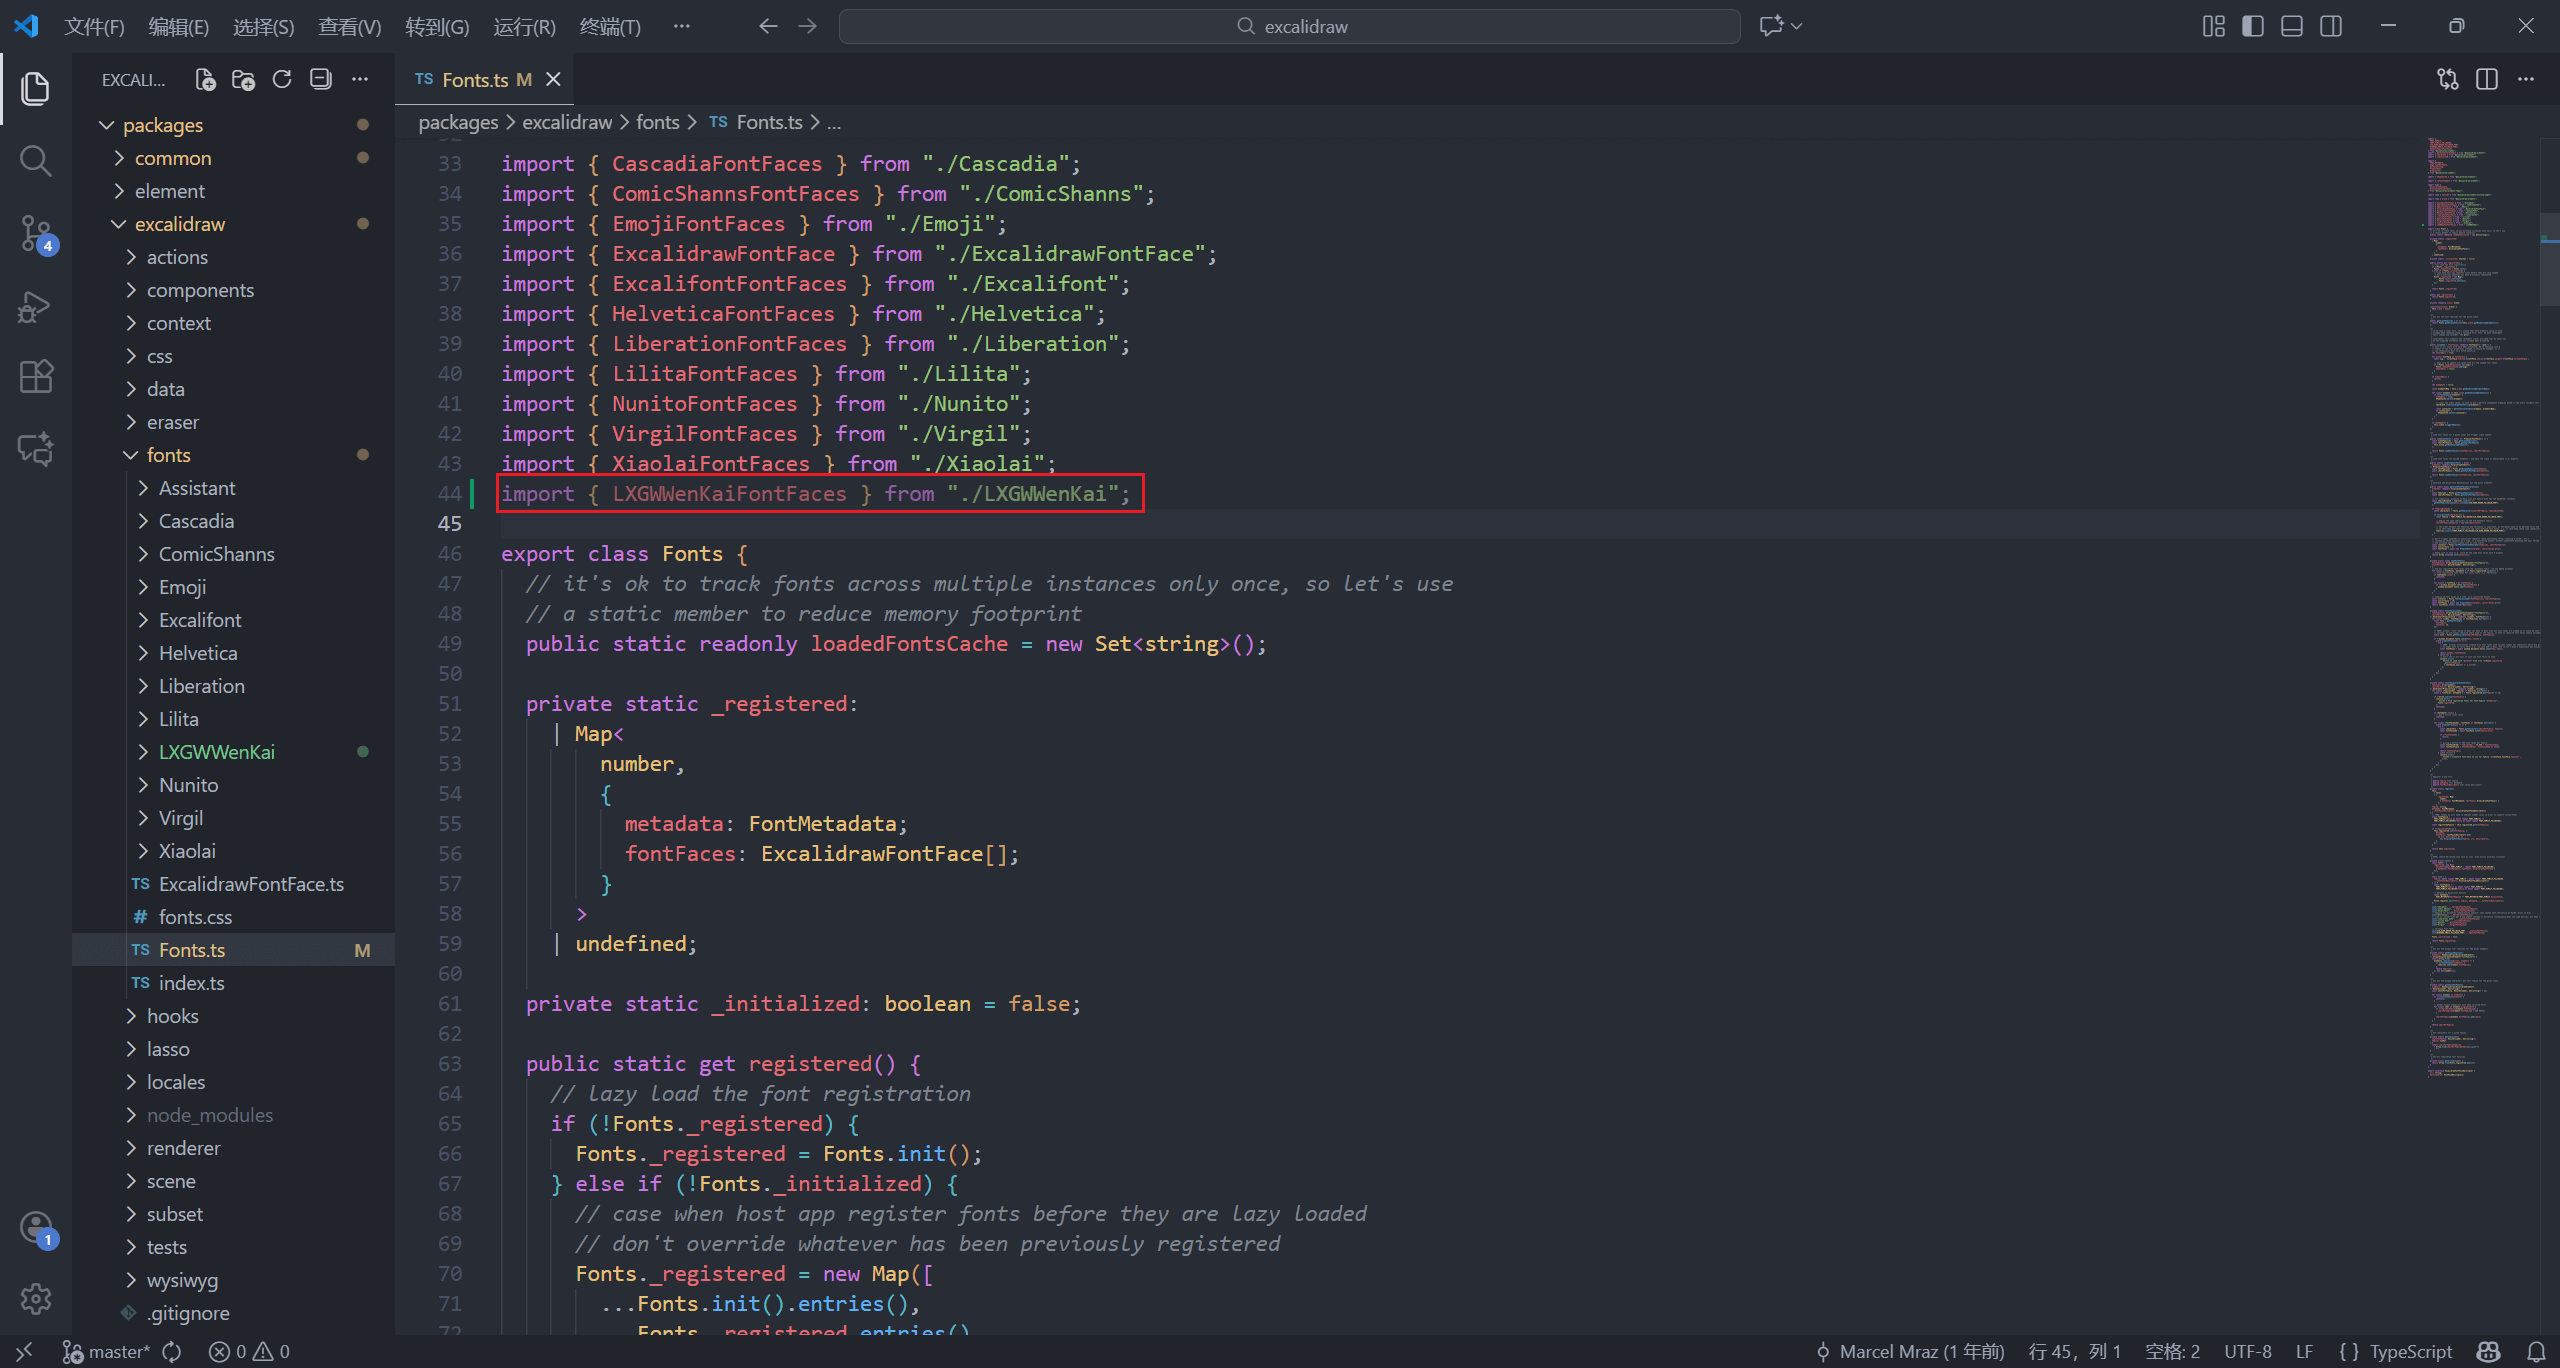The image size is (2560, 1368).
Task: Open the Manage gear icon
Action: coord(36,1298)
